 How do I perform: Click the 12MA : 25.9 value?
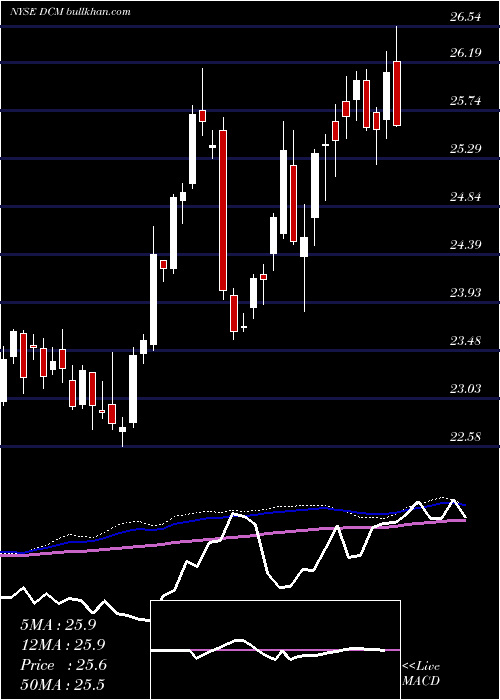tap(63, 645)
